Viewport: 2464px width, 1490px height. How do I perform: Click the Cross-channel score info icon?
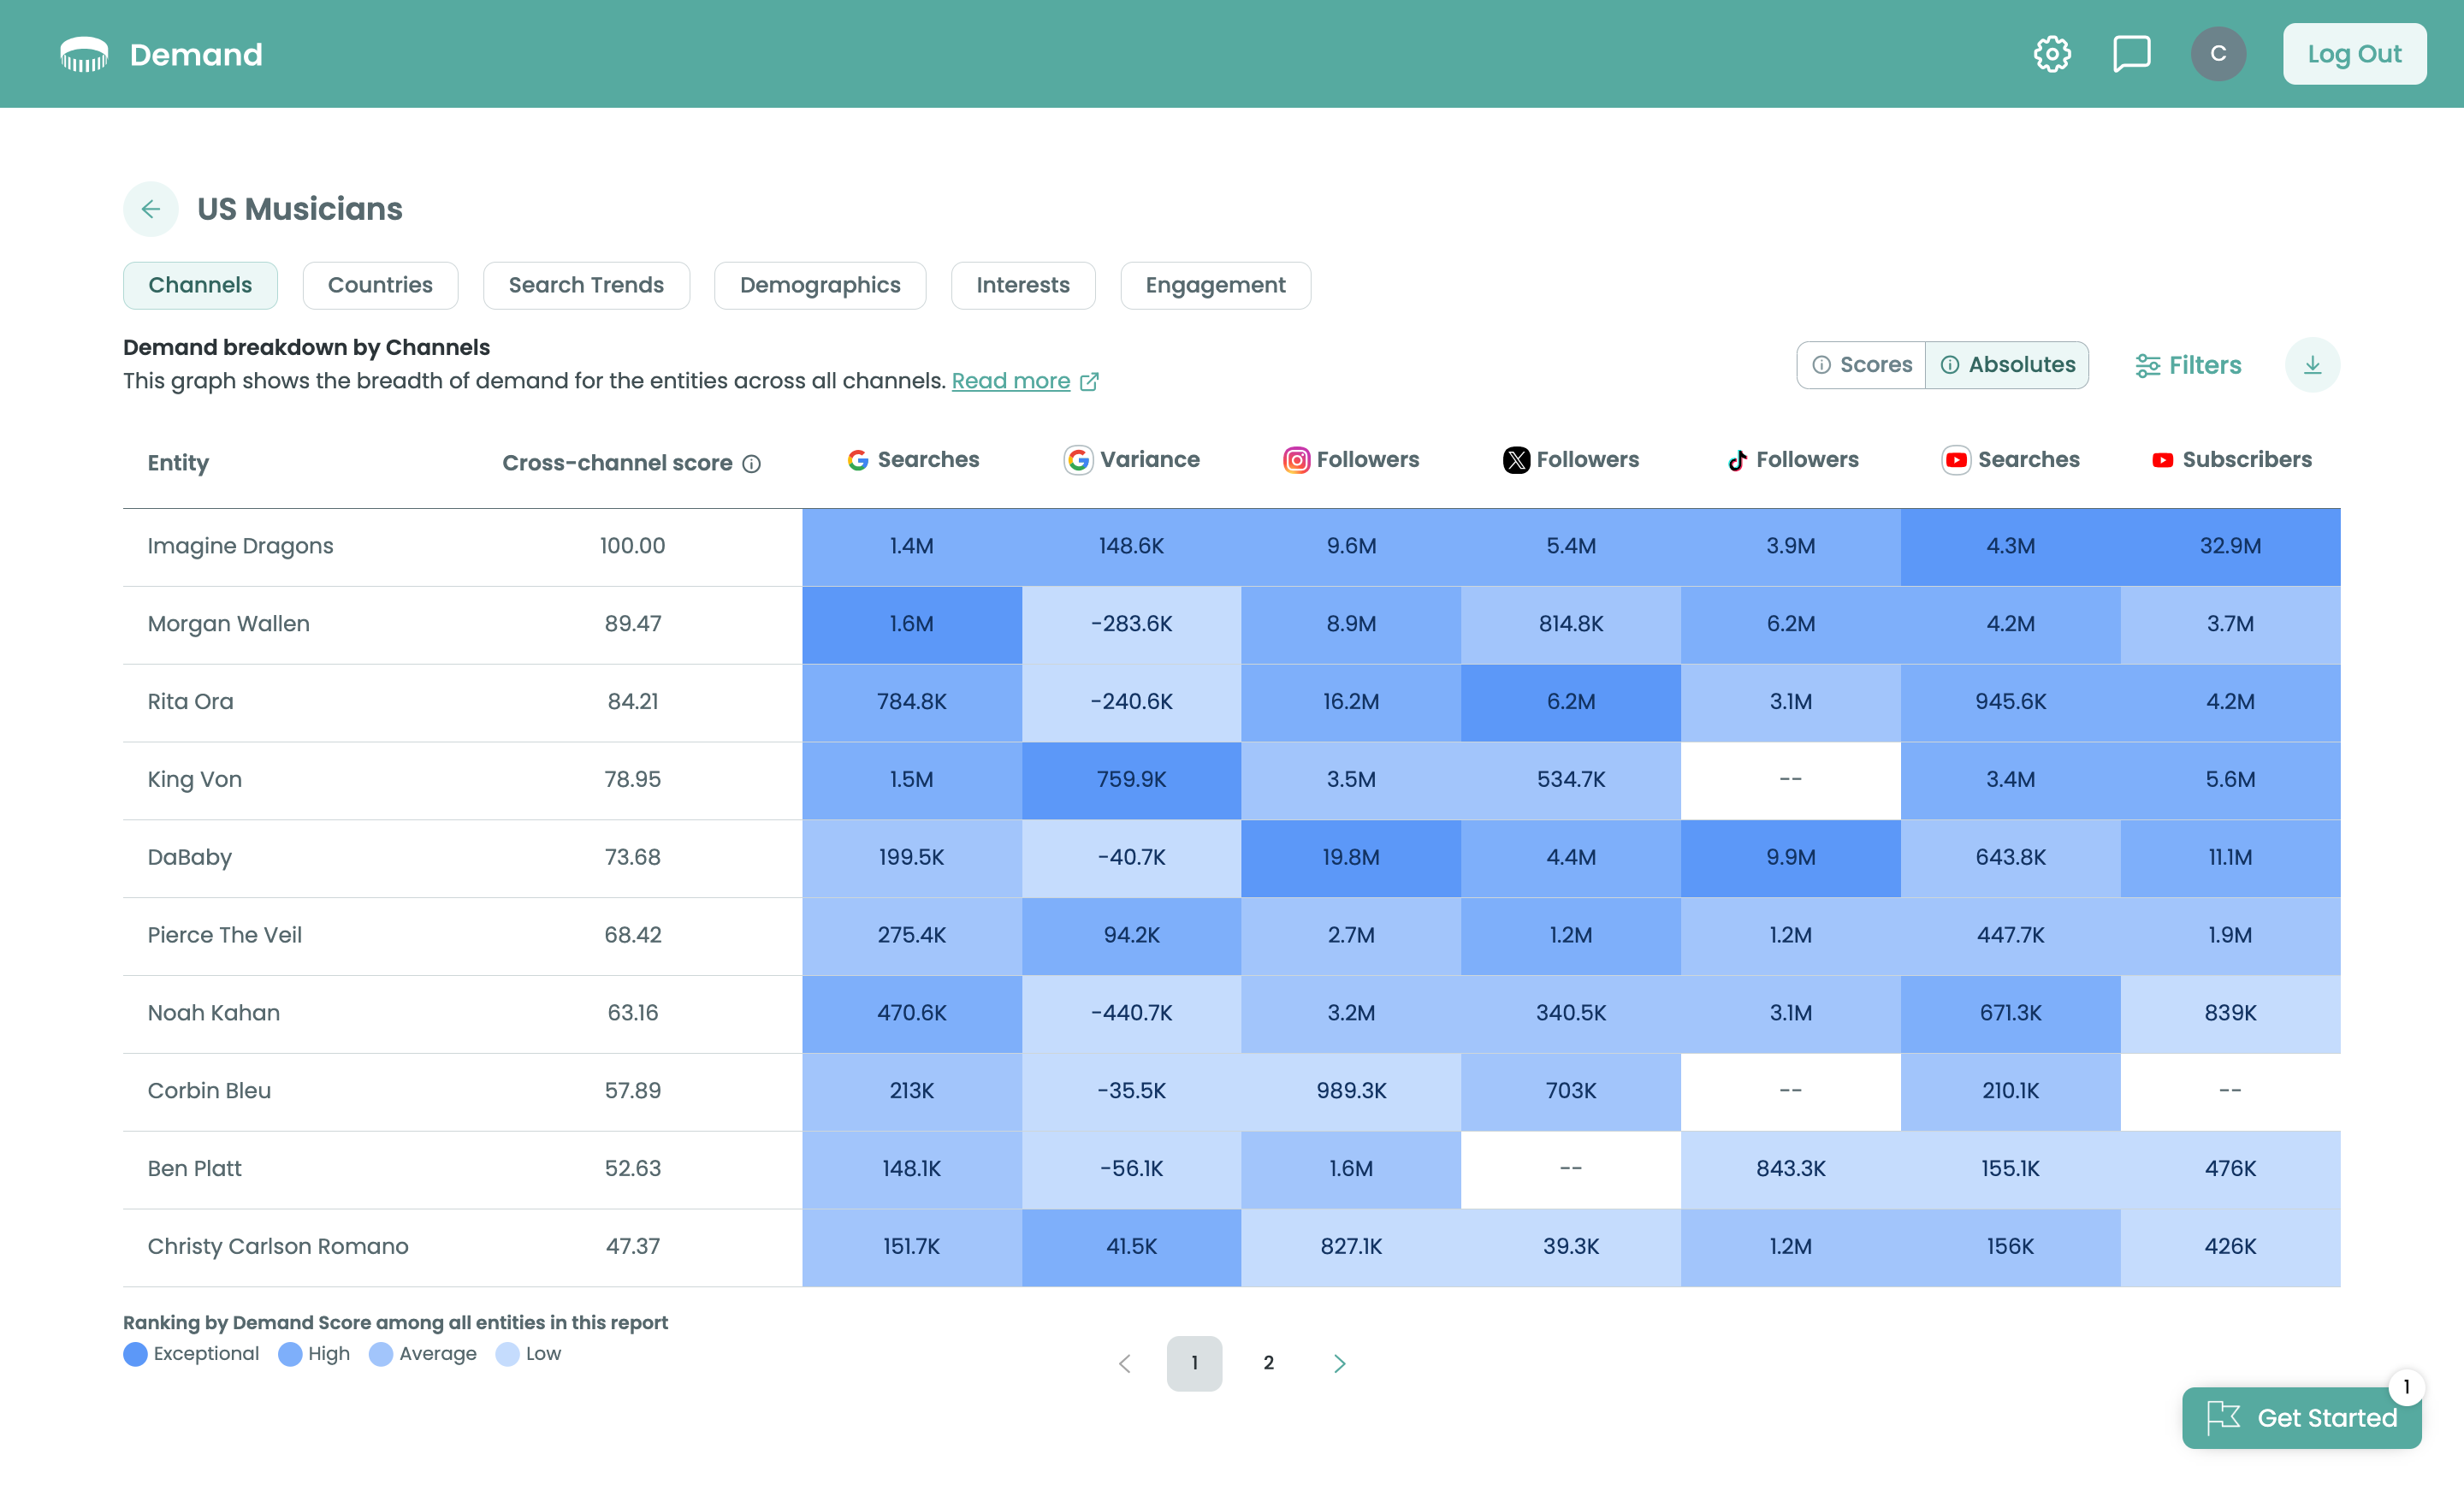click(x=751, y=464)
